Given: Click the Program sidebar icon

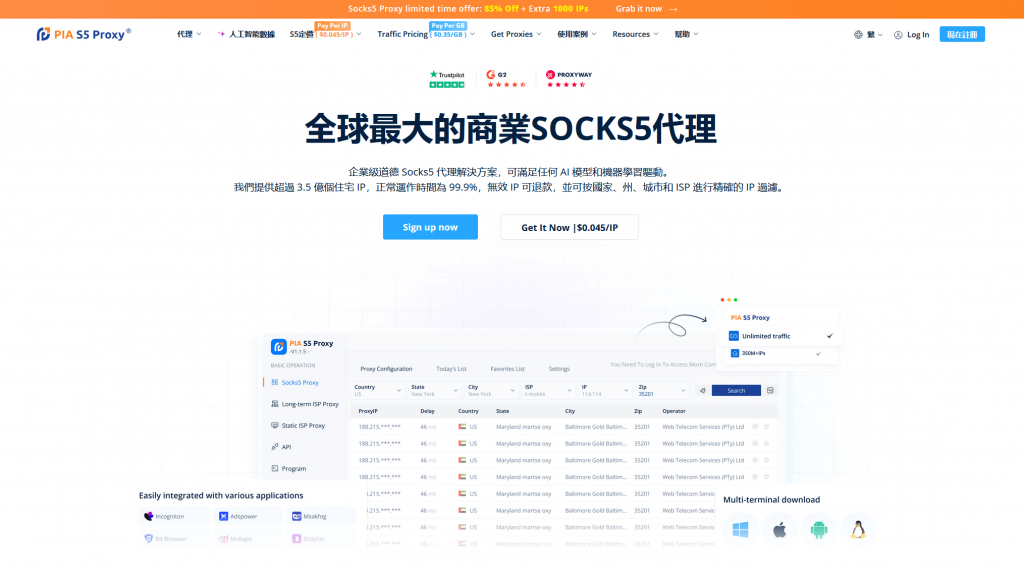Looking at the screenshot, I should coord(275,468).
